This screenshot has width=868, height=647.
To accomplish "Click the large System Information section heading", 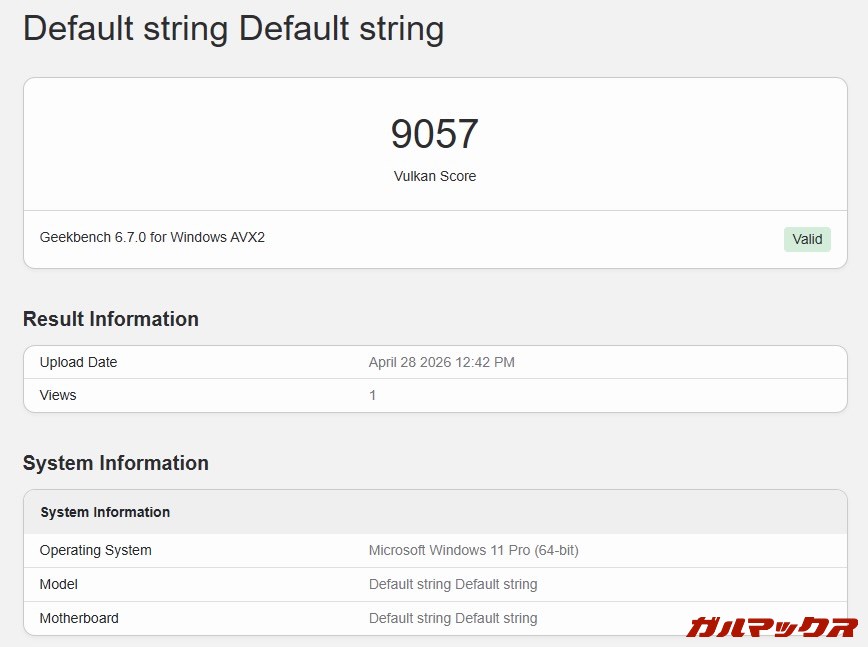I will pos(116,463).
